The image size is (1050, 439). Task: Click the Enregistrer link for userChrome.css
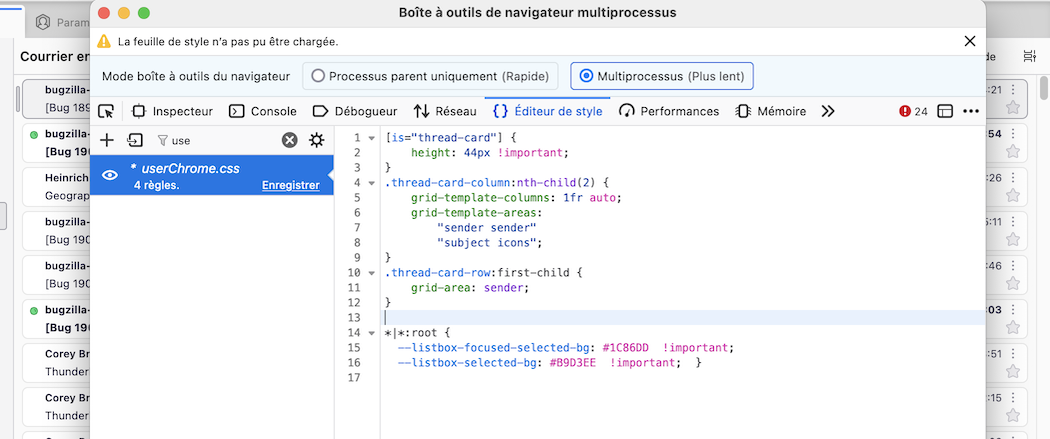(290, 185)
